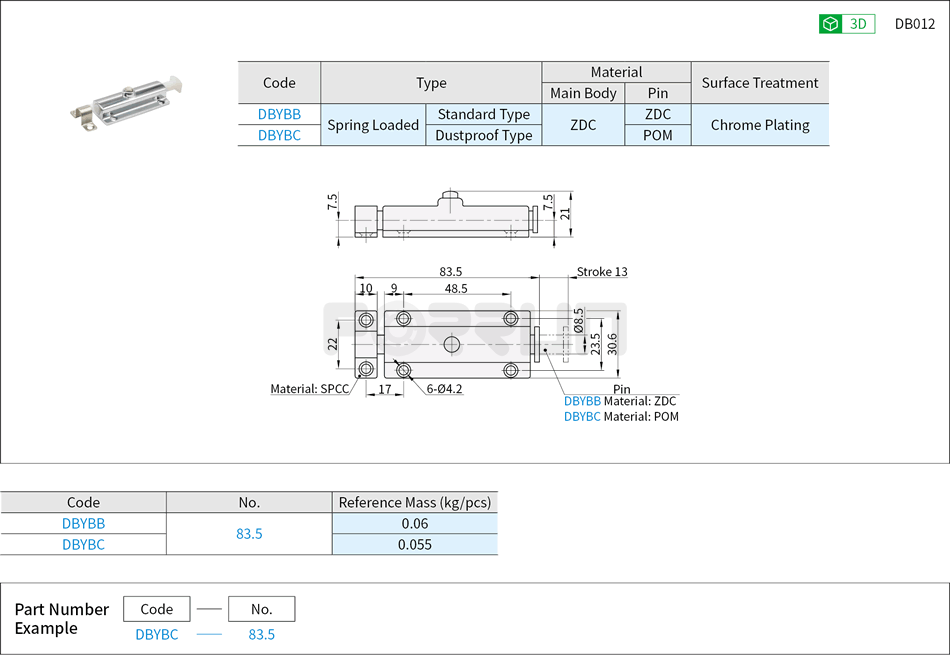The height and width of the screenshot is (658, 950).
Task: Select the DBYBB code in the specification table
Action: point(279,114)
